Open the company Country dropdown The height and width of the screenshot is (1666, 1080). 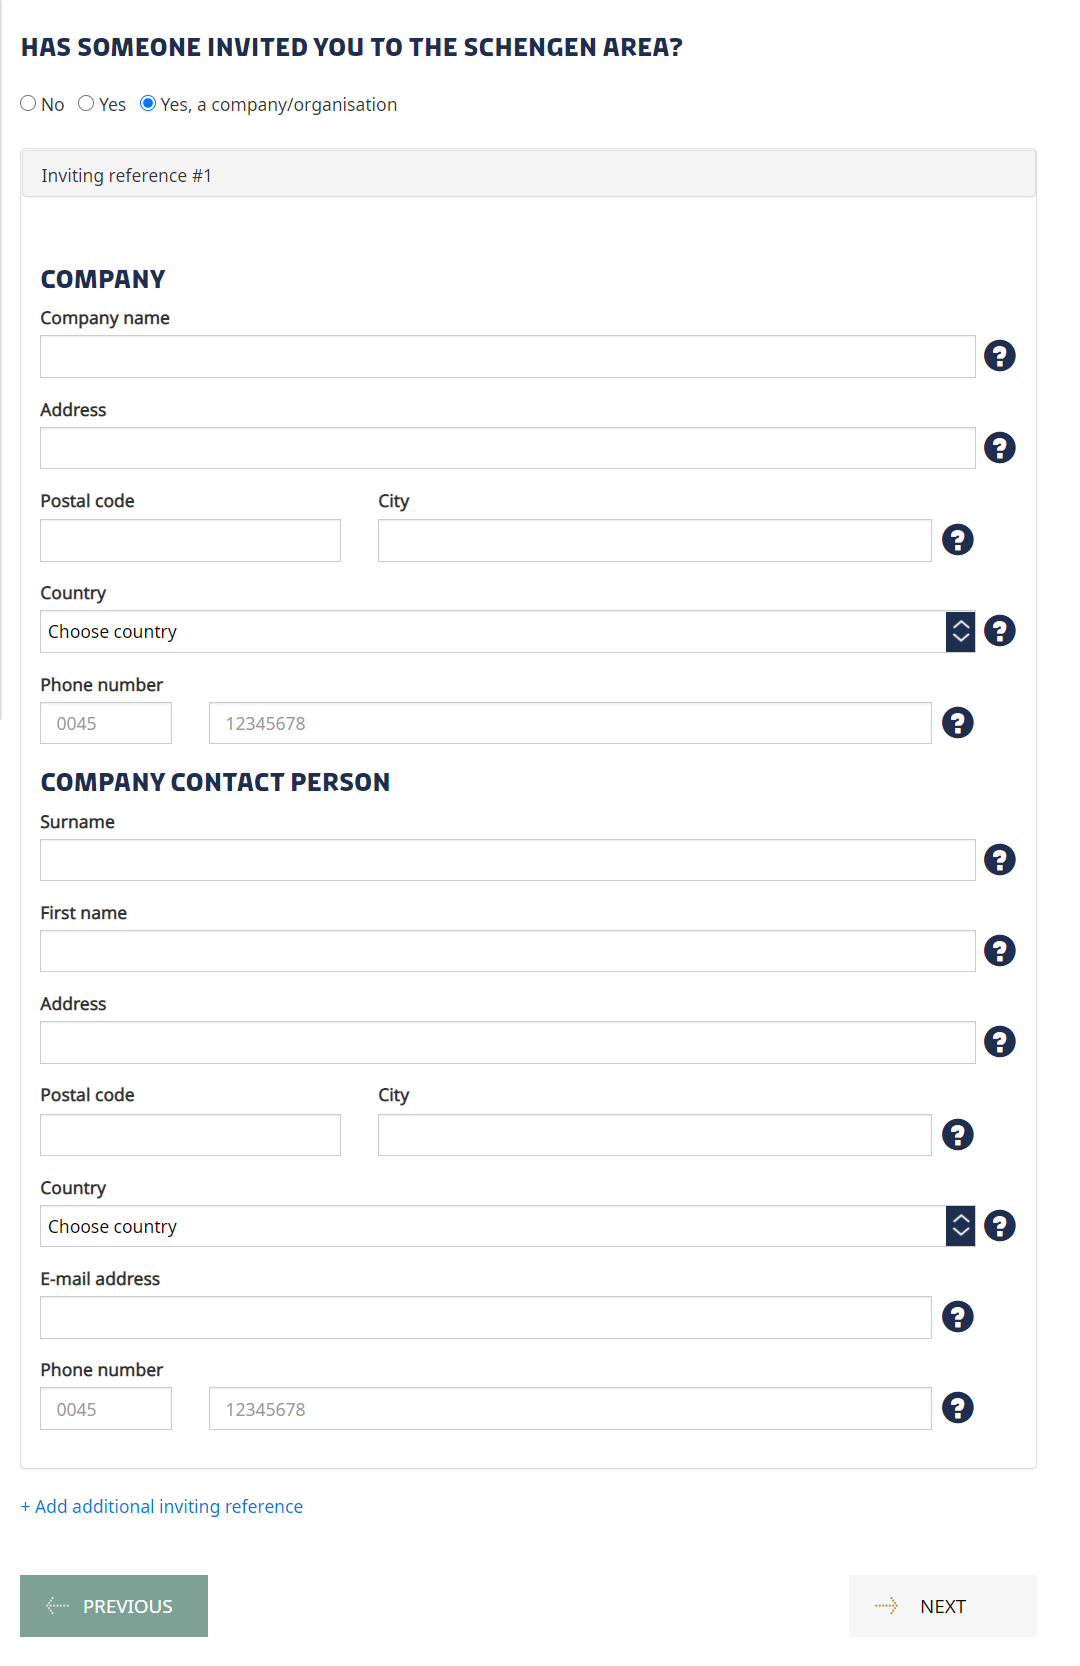click(507, 632)
